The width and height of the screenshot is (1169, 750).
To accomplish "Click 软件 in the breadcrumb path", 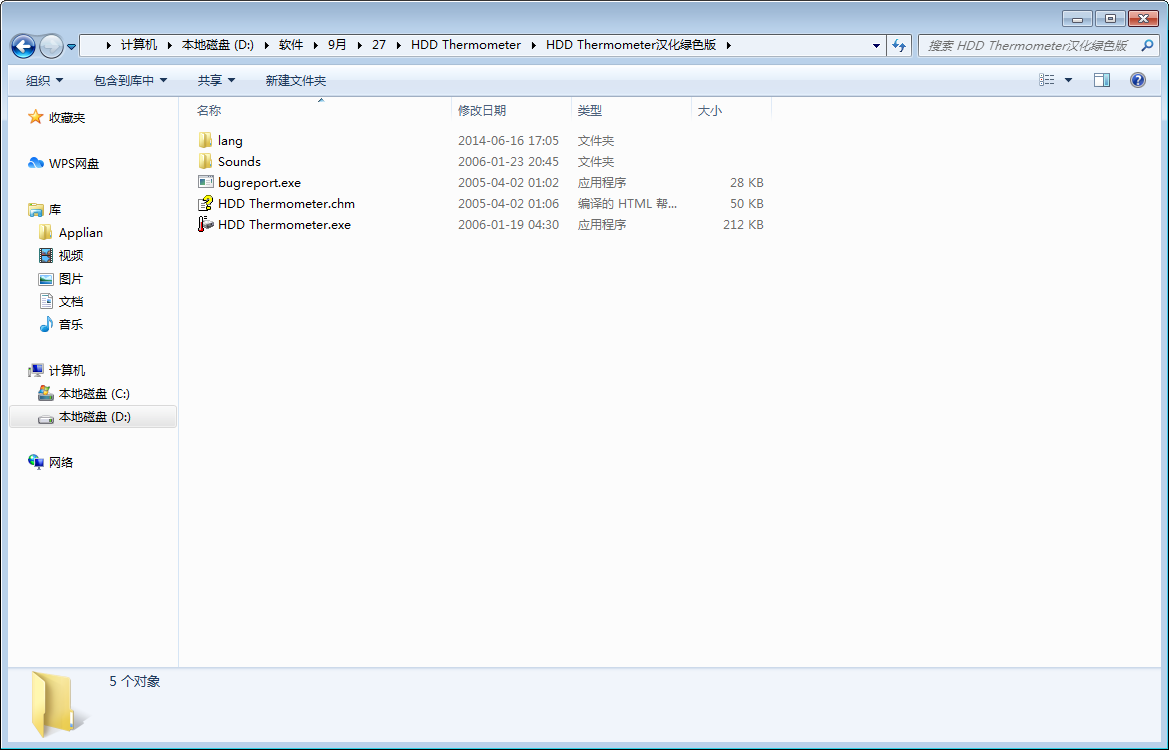I will pyautogui.click(x=291, y=45).
